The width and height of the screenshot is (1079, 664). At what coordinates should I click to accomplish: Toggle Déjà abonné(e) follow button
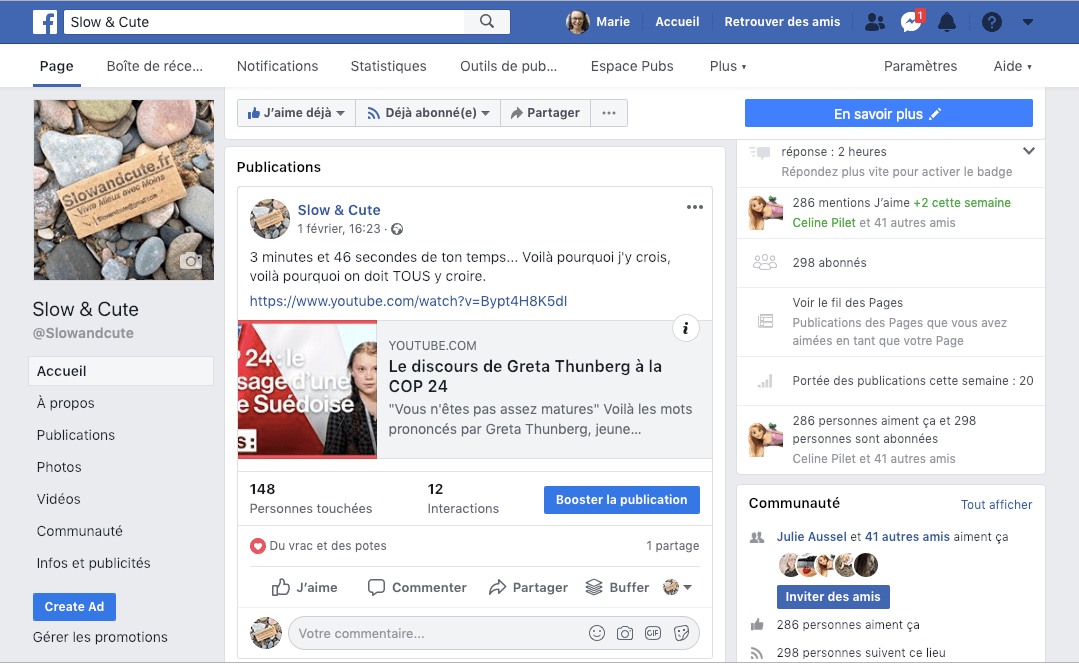pyautogui.click(x=428, y=113)
